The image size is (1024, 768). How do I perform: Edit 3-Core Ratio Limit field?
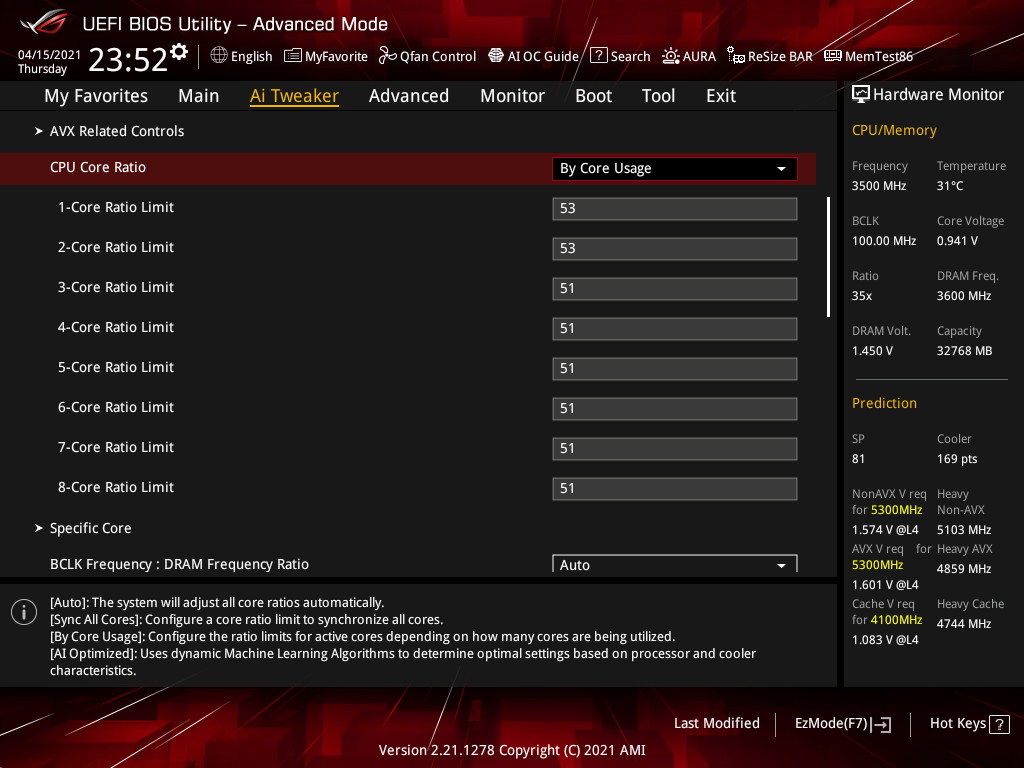pyautogui.click(x=674, y=289)
